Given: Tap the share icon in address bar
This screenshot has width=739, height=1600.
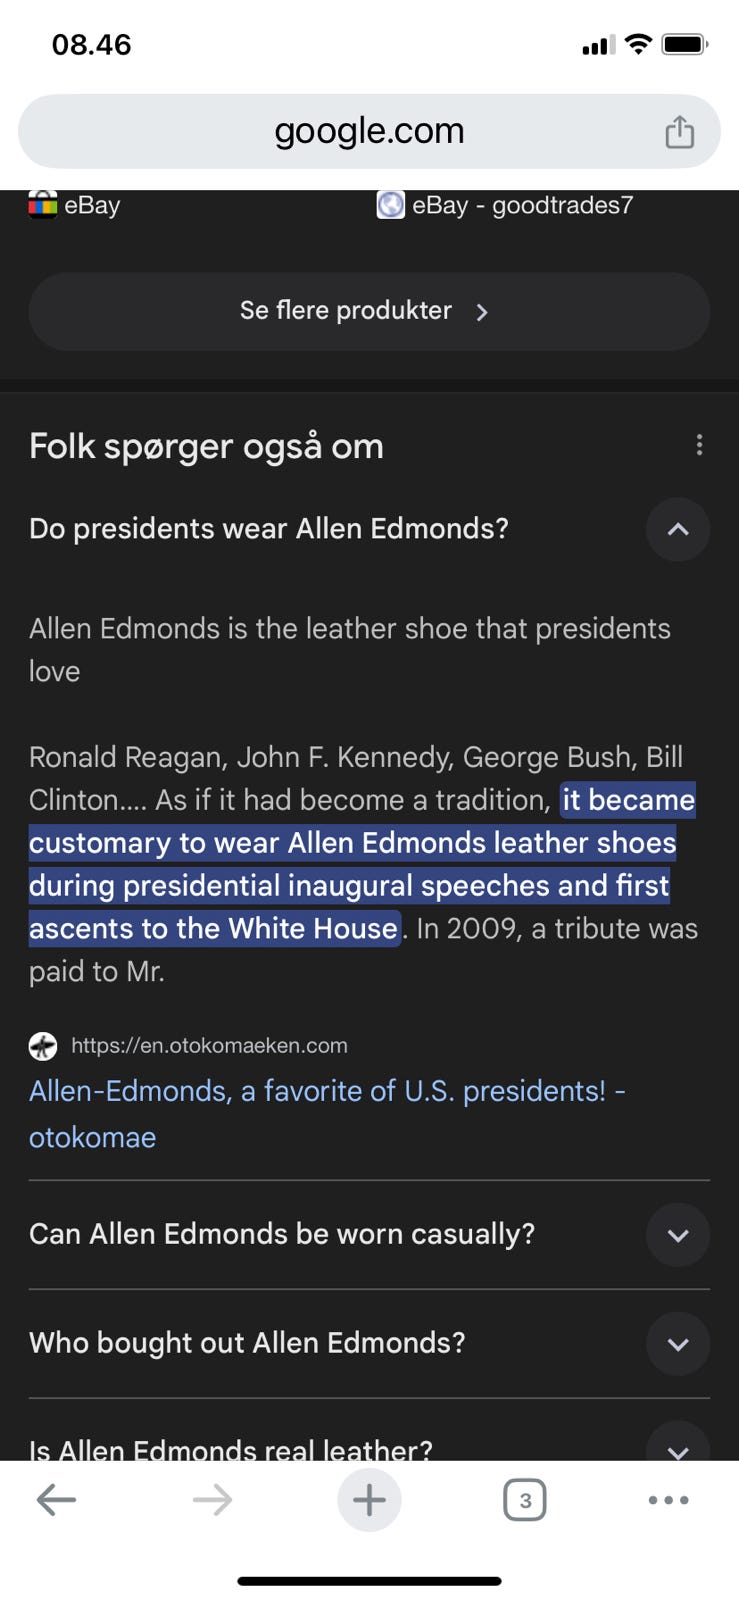Looking at the screenshot, I should 679,132.
